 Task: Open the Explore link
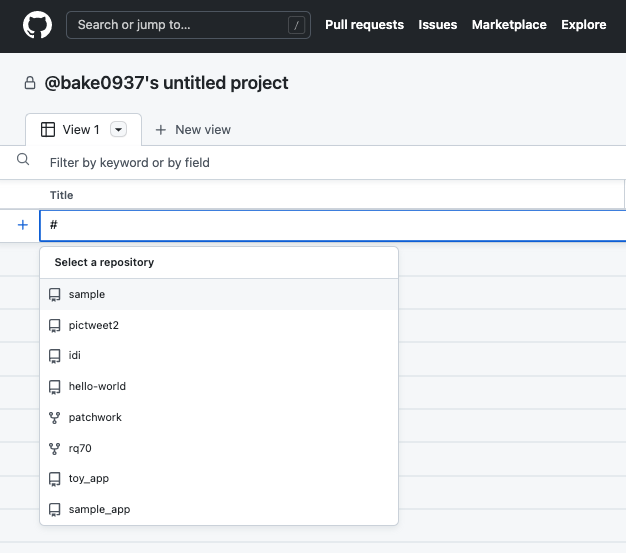[583, 25]
